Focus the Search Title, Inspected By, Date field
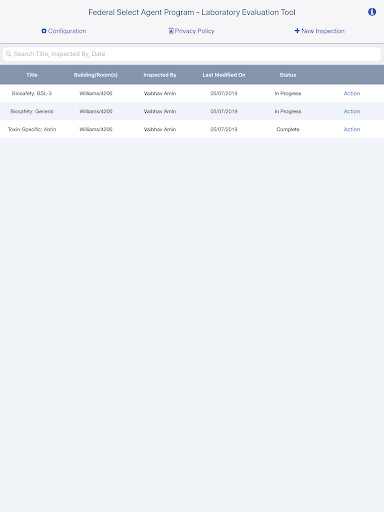This screenshot has width=384, height=512. 192,54
